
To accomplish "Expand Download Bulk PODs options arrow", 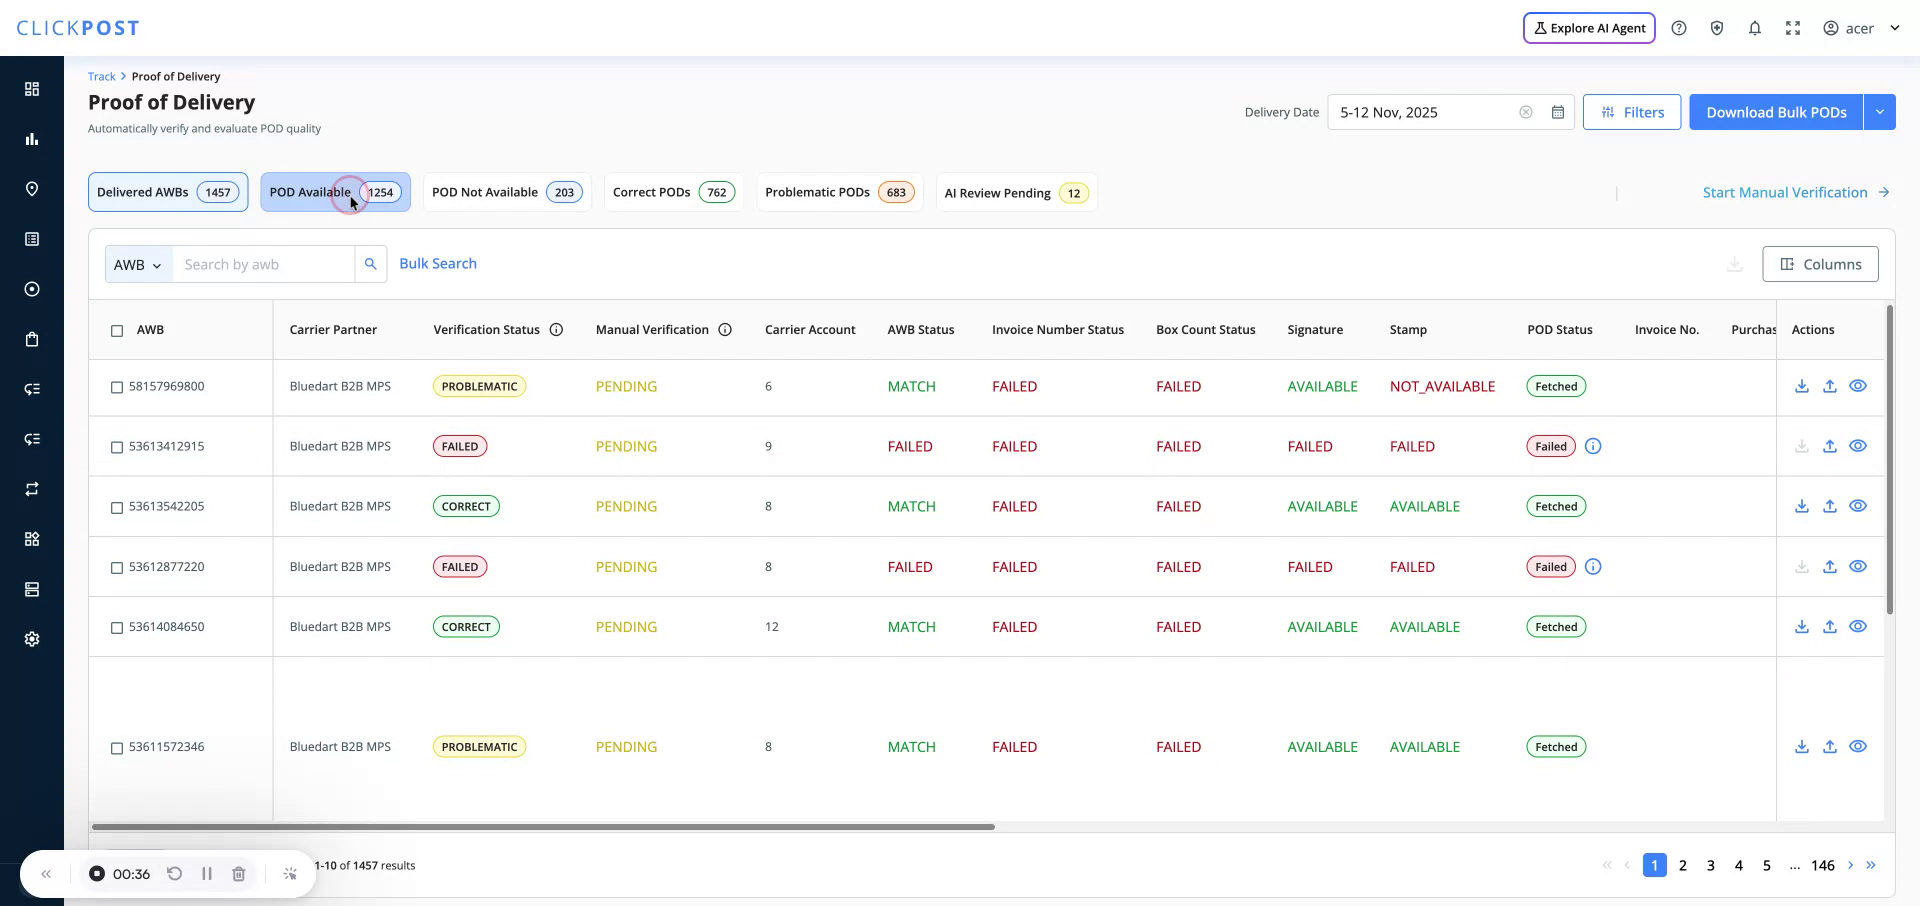I will tap(1880, 112).
